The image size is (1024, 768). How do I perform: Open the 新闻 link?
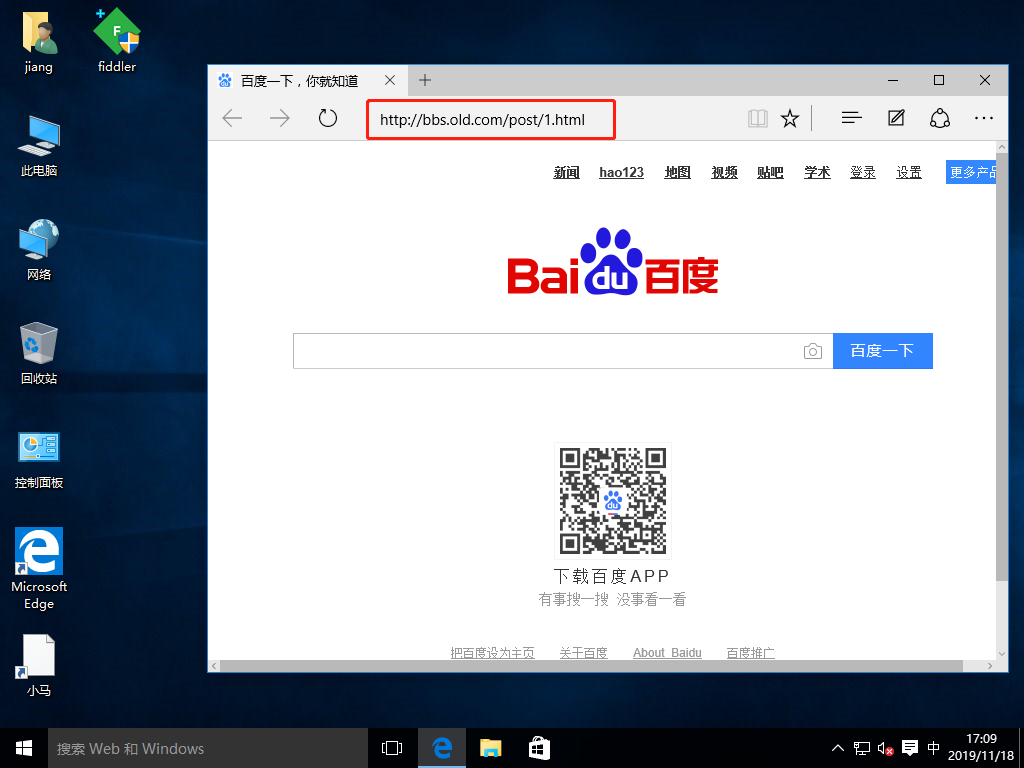pyautogui.click(x=566, y=172)
